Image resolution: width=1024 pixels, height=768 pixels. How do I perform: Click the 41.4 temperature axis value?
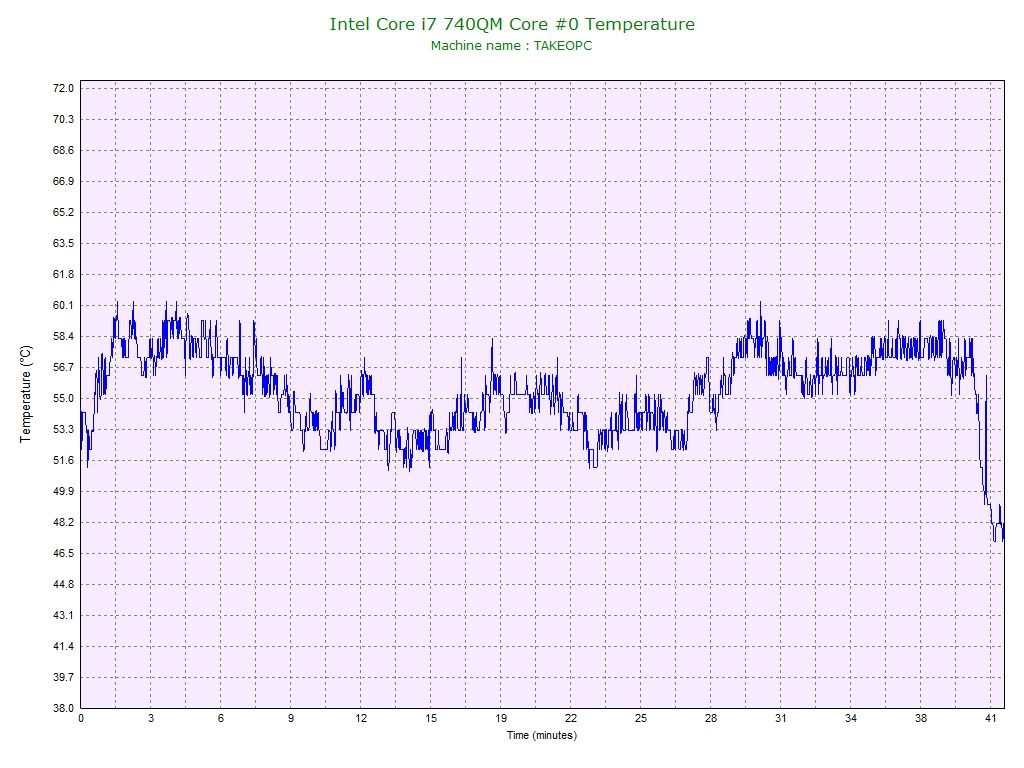[x=63, y=647]
